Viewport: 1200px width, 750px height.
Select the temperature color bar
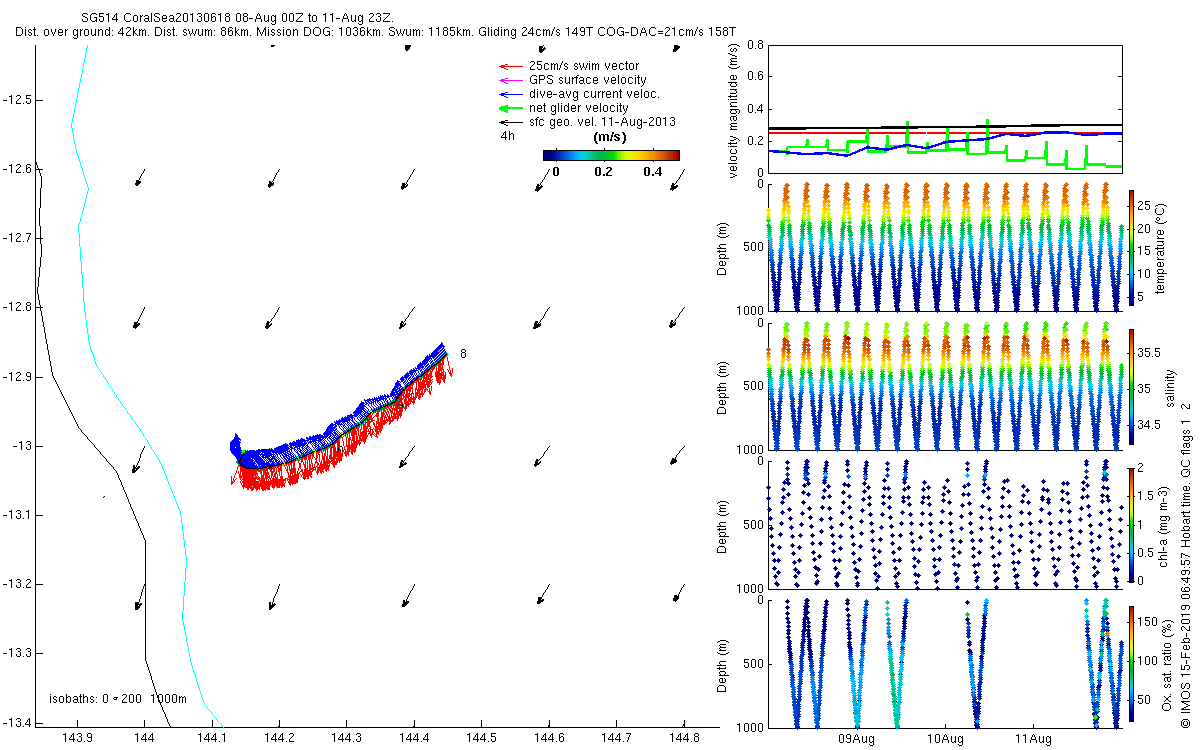click(x=1131, y=246)
